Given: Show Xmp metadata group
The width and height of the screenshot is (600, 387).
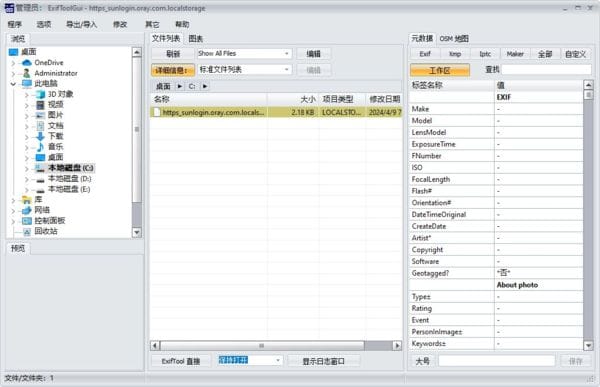Looking at the screenshot, I should [x=455, y=54].
